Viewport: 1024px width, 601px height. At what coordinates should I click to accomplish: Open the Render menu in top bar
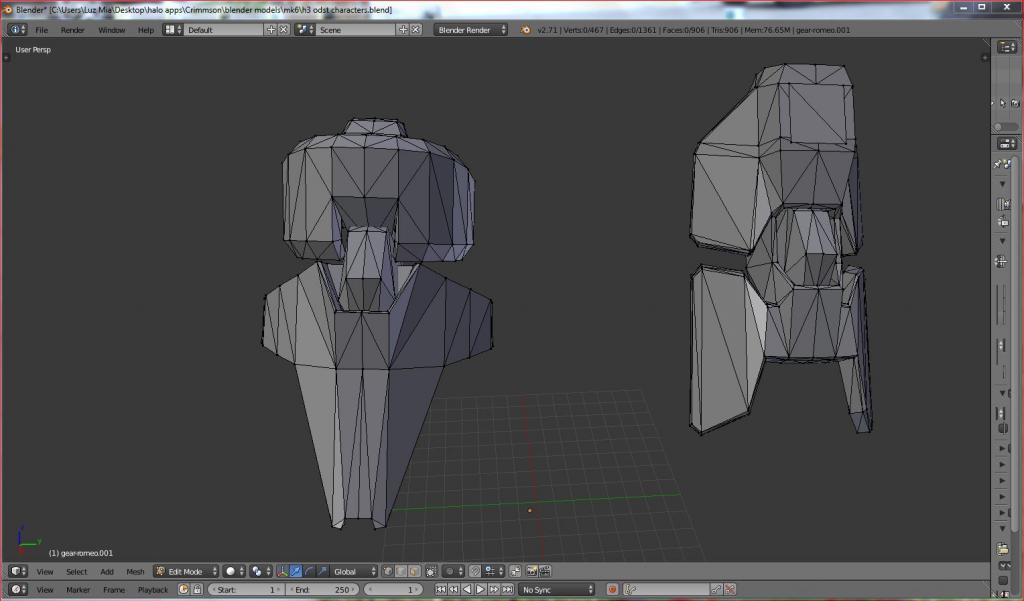click(72, 30)
